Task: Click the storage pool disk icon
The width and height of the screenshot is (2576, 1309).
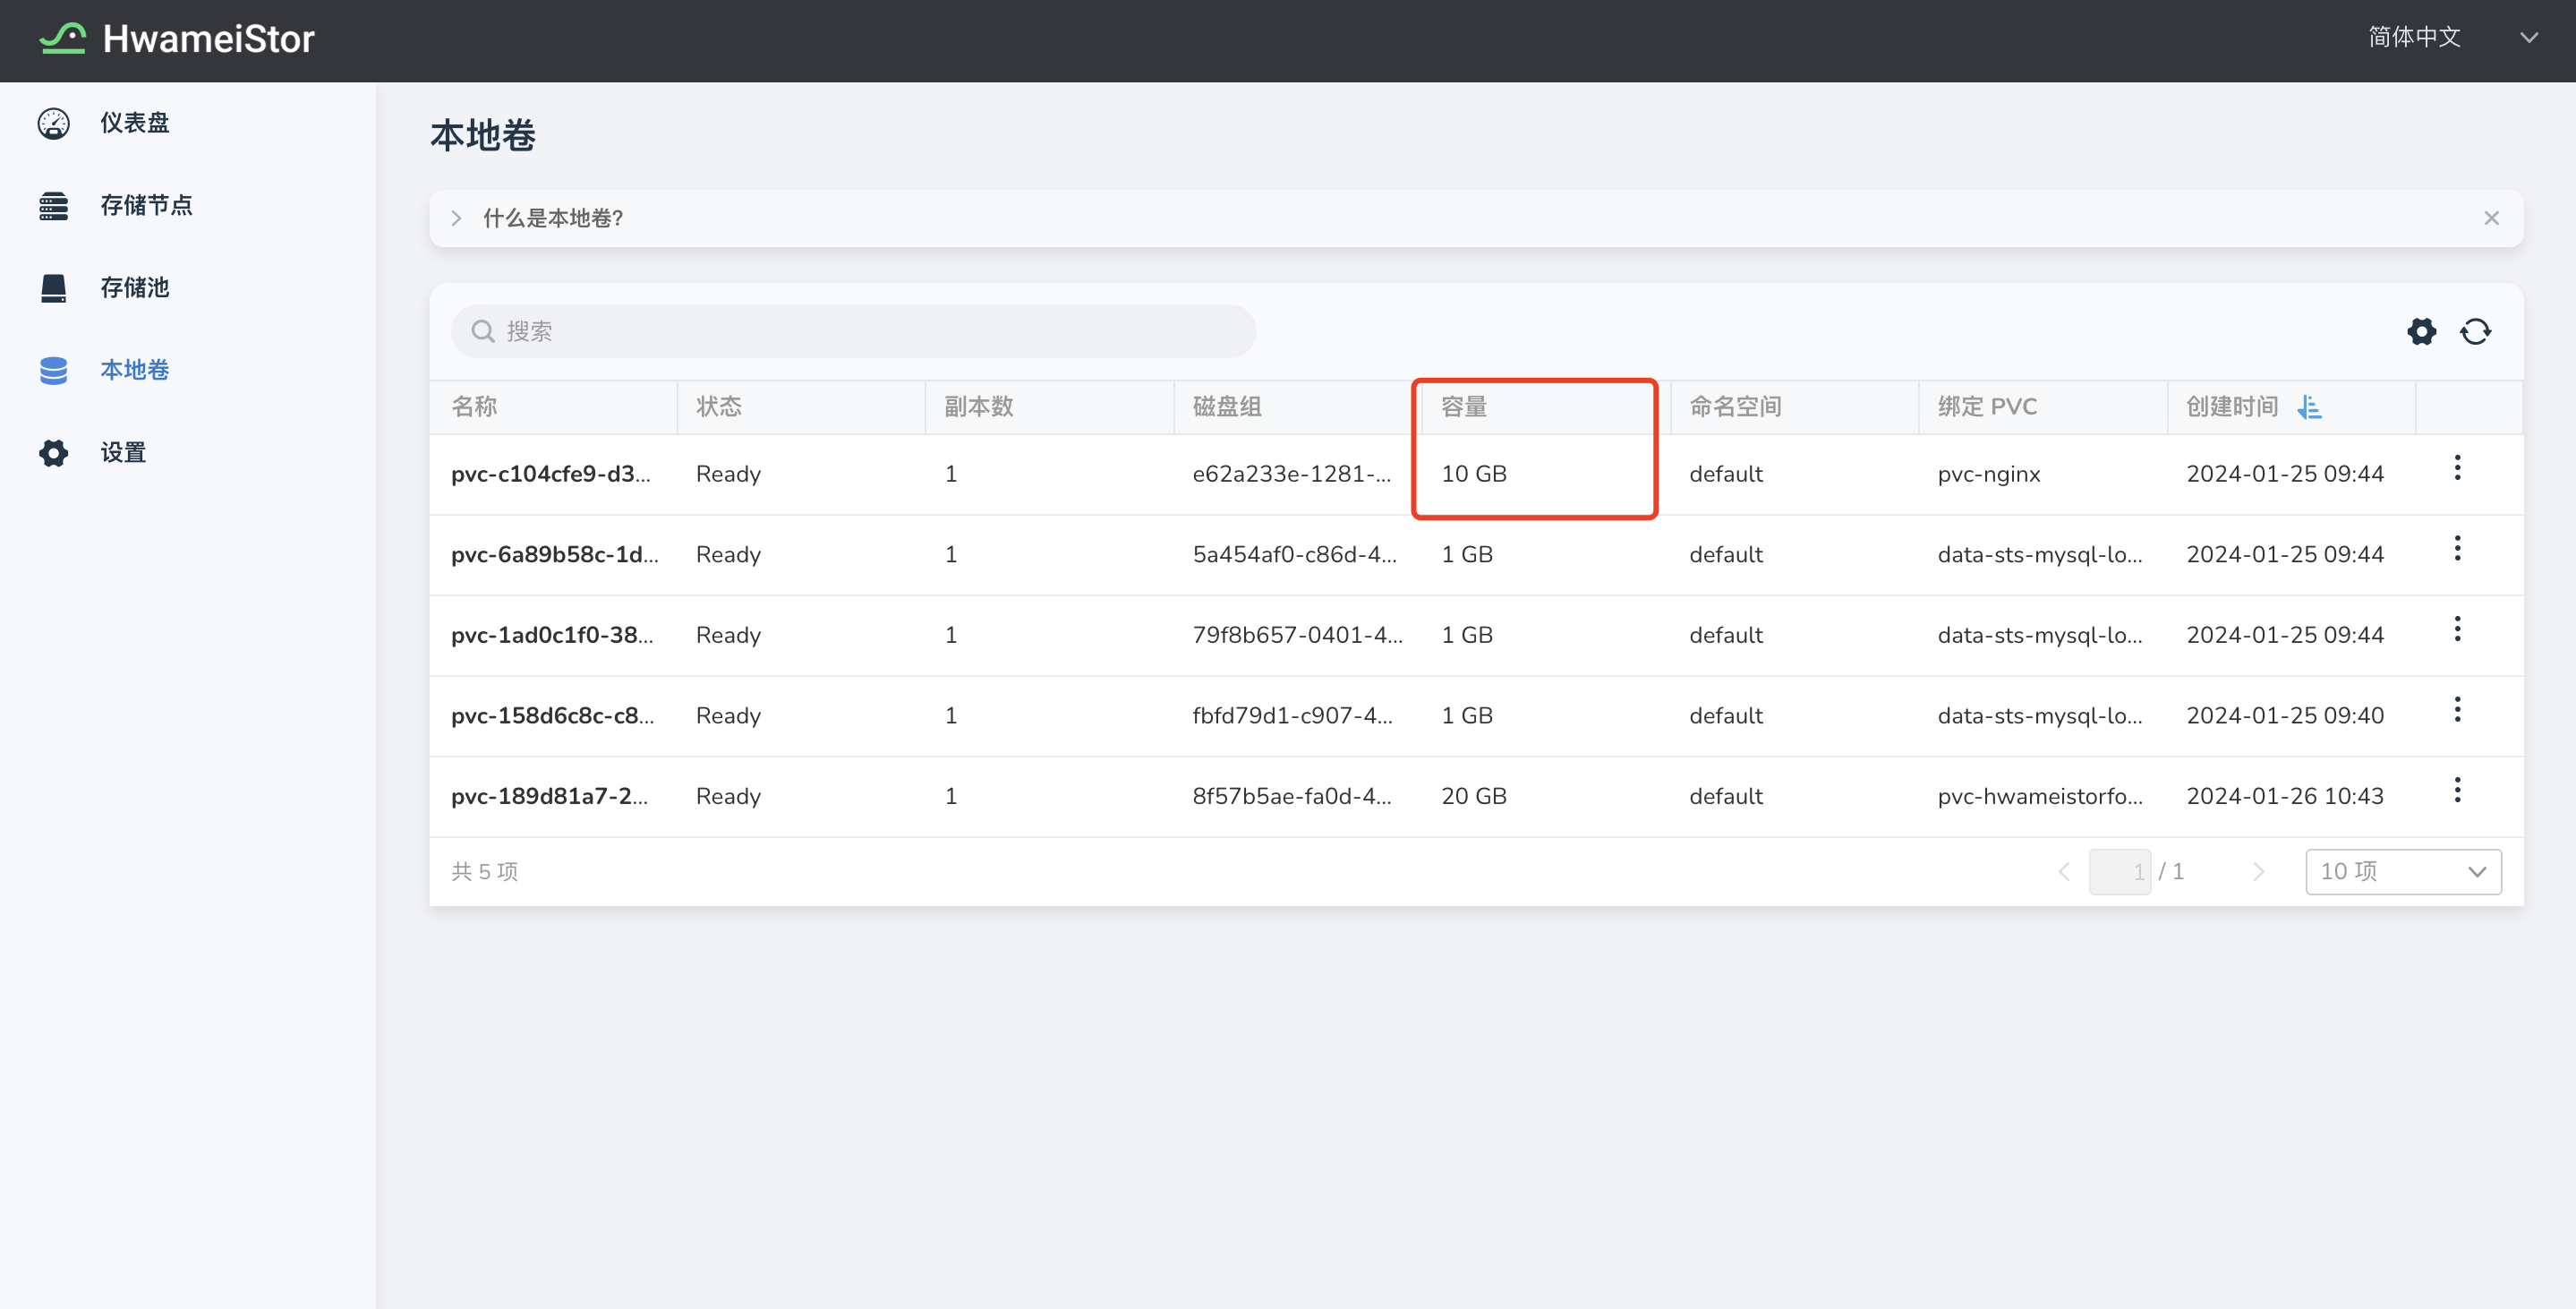Action: pos(54,288)
